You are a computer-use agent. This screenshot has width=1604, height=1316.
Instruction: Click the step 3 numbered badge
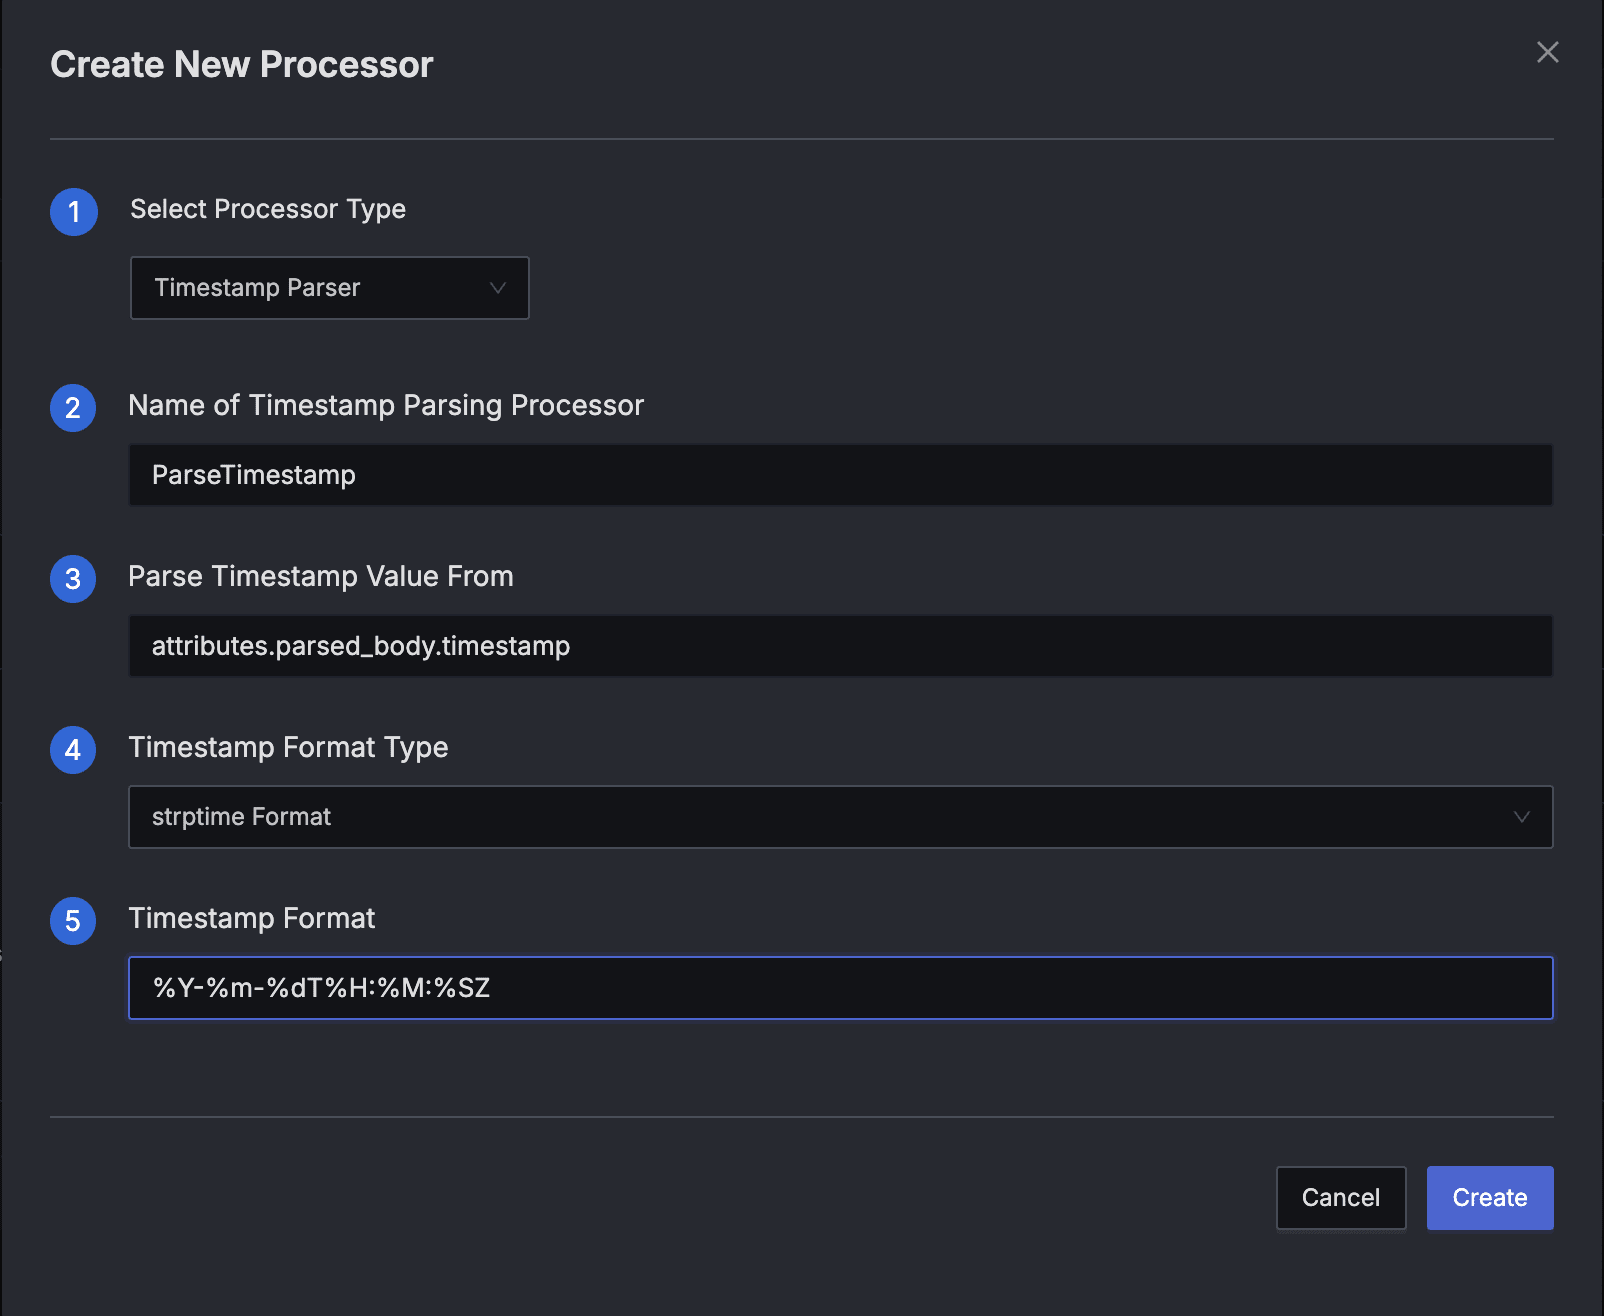[x=73, y=579]
